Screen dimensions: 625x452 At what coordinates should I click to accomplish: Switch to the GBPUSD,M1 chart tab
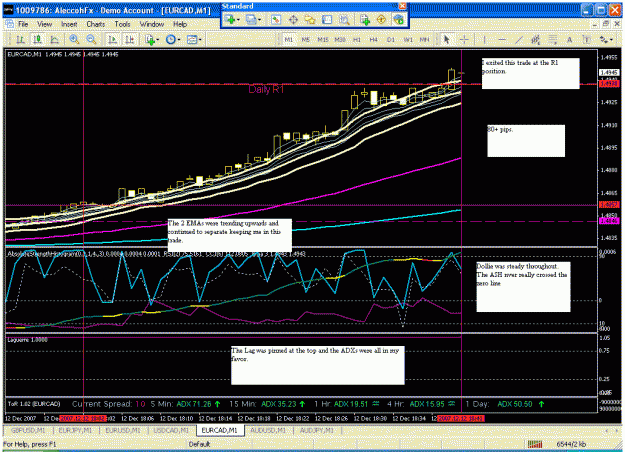click(28, 430)
